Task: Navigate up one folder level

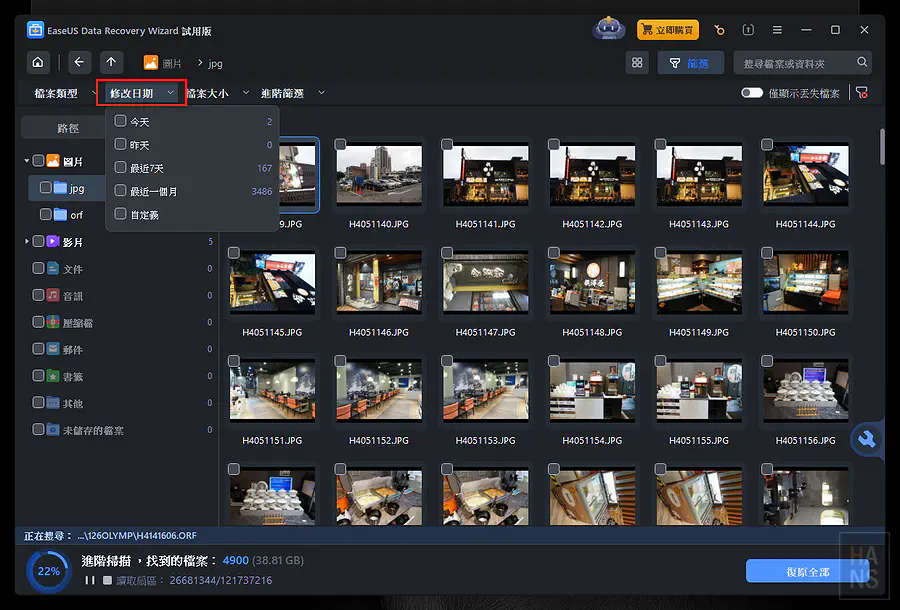Action: pos(111,63)
